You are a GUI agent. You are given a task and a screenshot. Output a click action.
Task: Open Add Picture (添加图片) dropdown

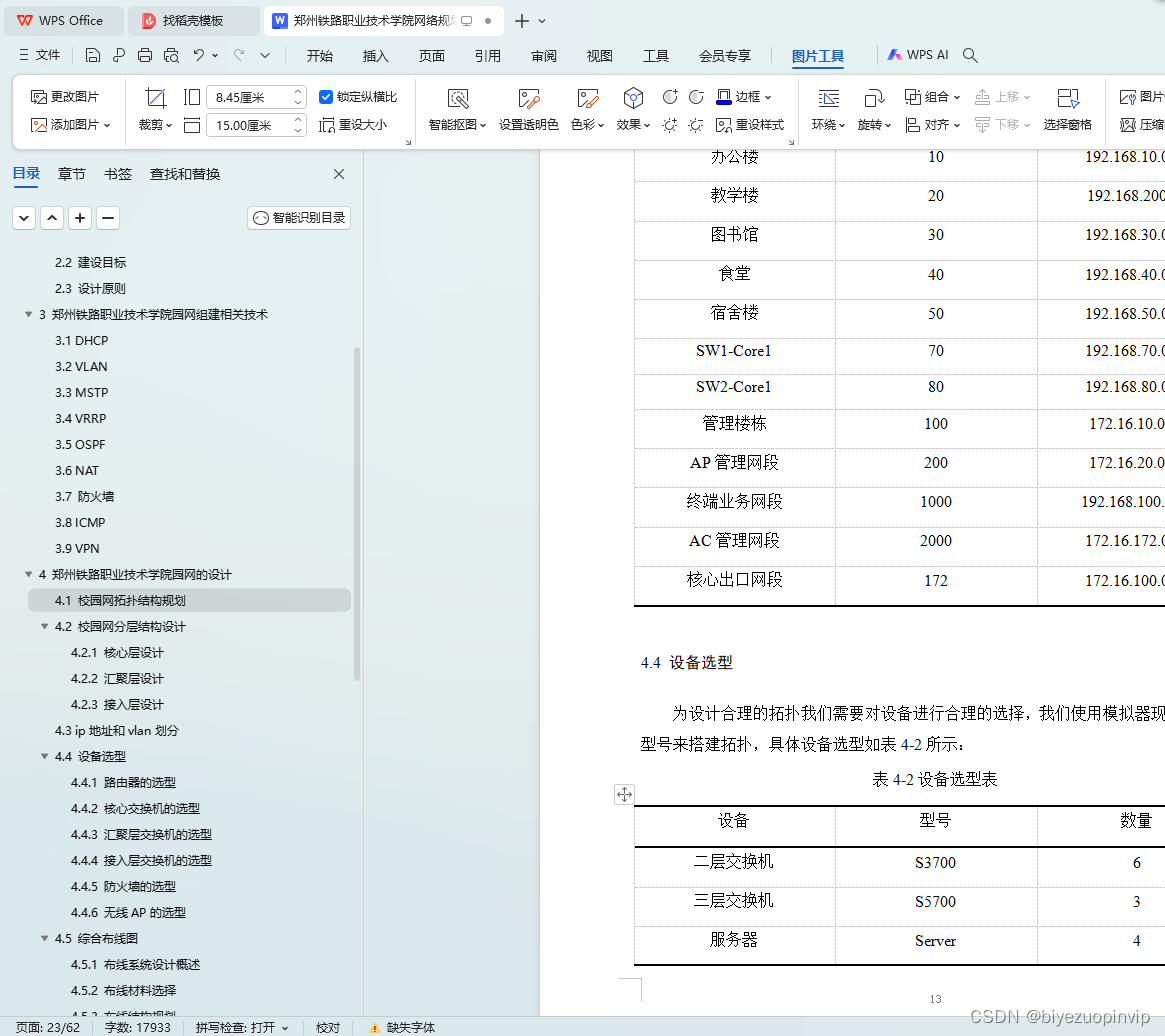[71, 125]
